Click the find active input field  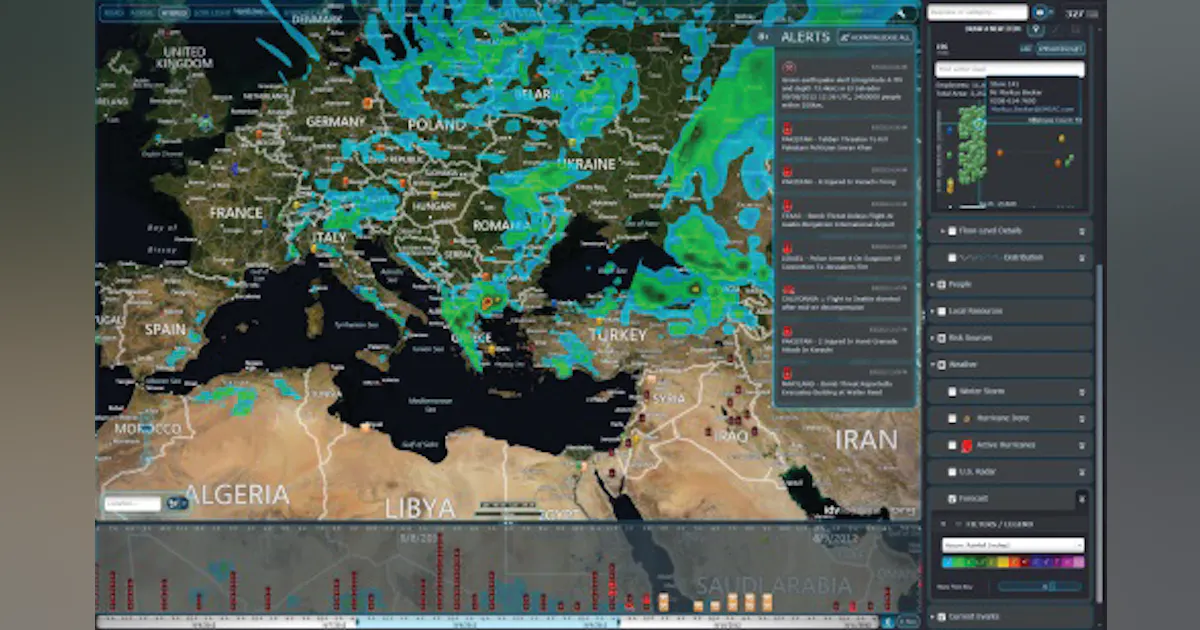click(1009, 69)
